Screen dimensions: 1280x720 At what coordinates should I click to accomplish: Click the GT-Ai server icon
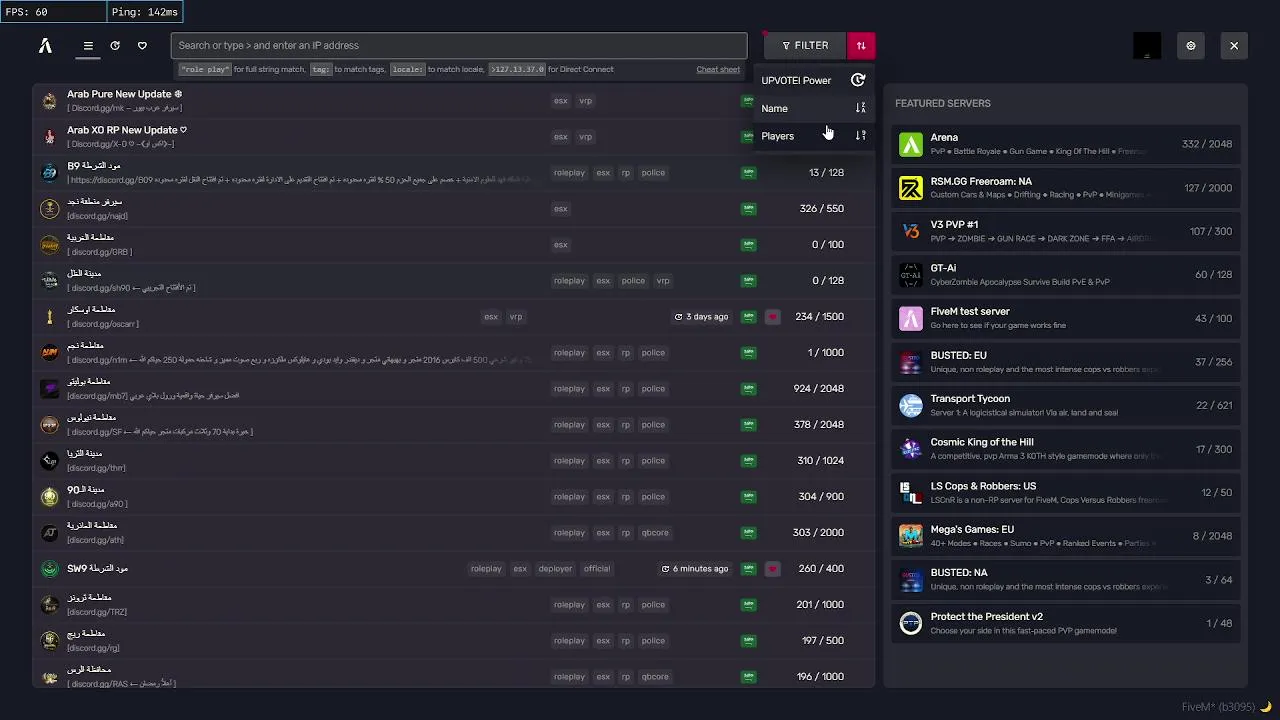[910, 274]
